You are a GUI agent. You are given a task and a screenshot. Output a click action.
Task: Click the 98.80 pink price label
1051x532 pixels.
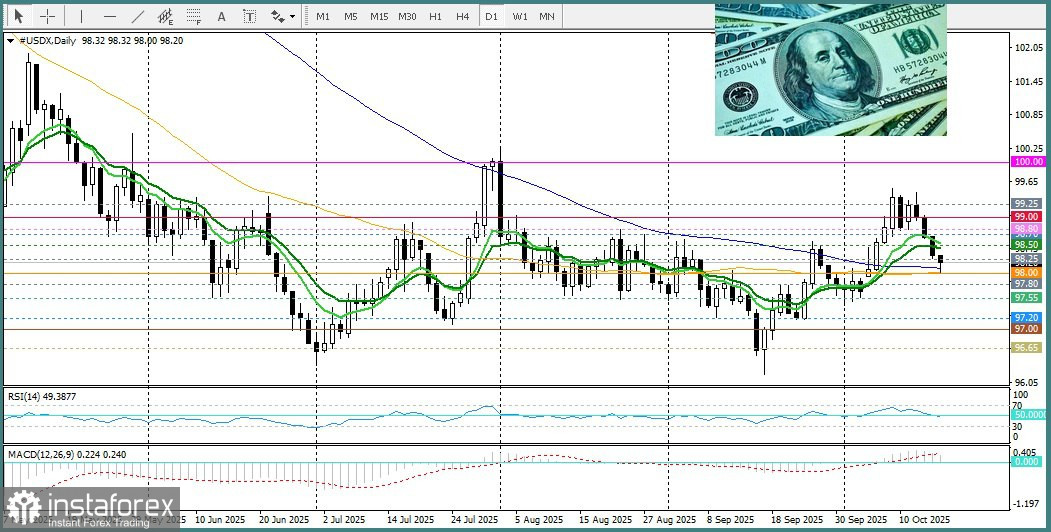(x=1028, y=228)
